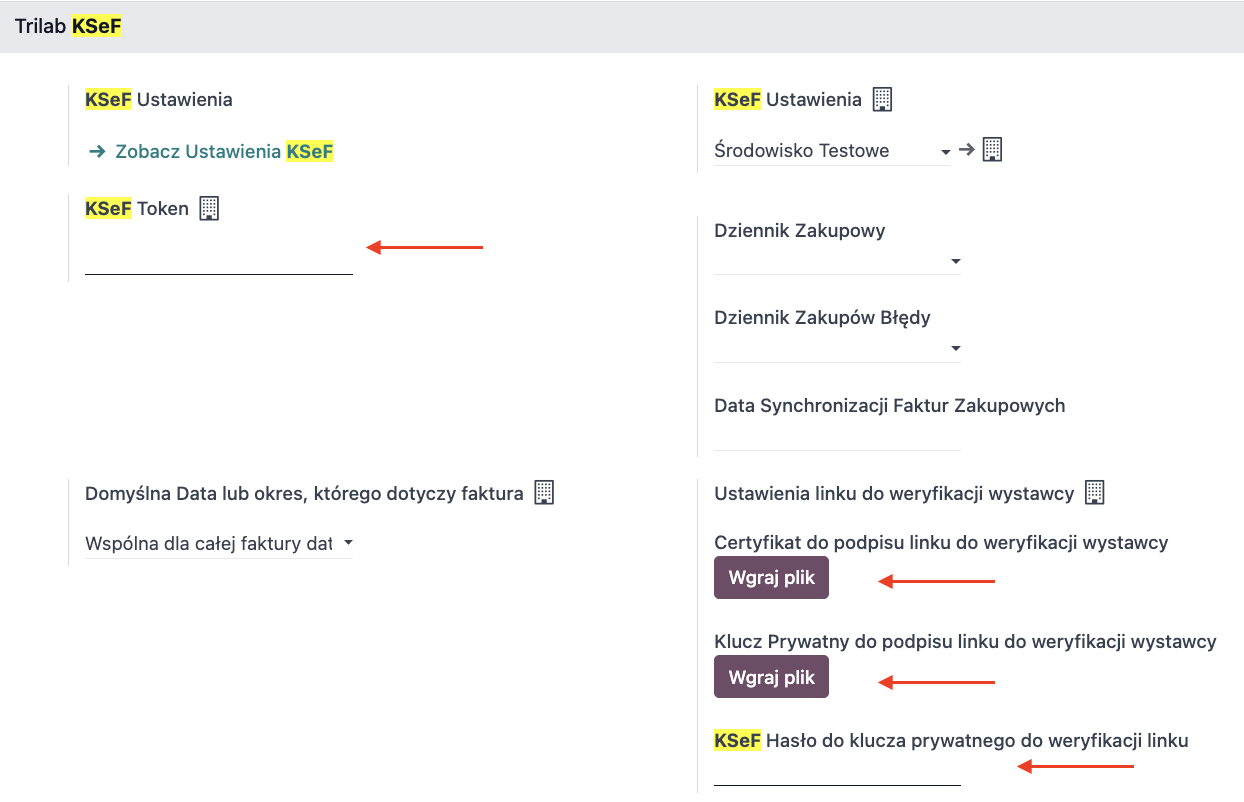
Task: Focus the KSeF Token input field
Action: pyautogui.click(x=219, y=259)
